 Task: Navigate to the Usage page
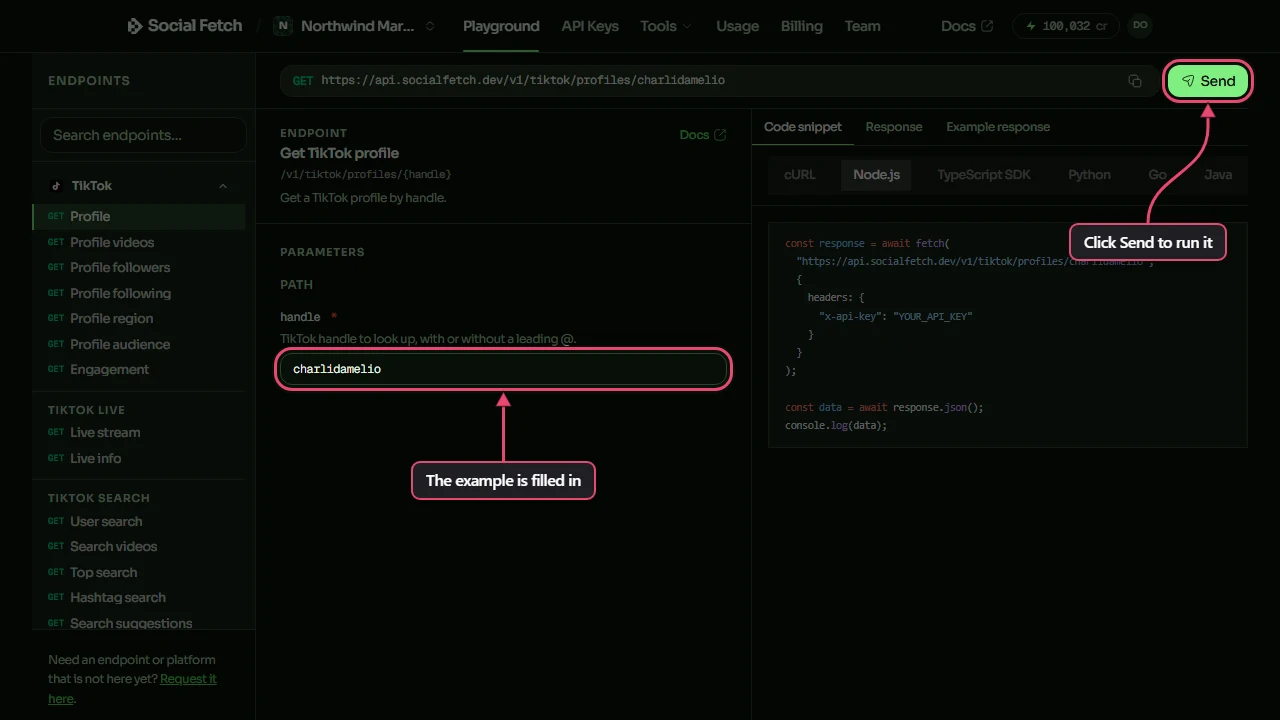(737, 26)
